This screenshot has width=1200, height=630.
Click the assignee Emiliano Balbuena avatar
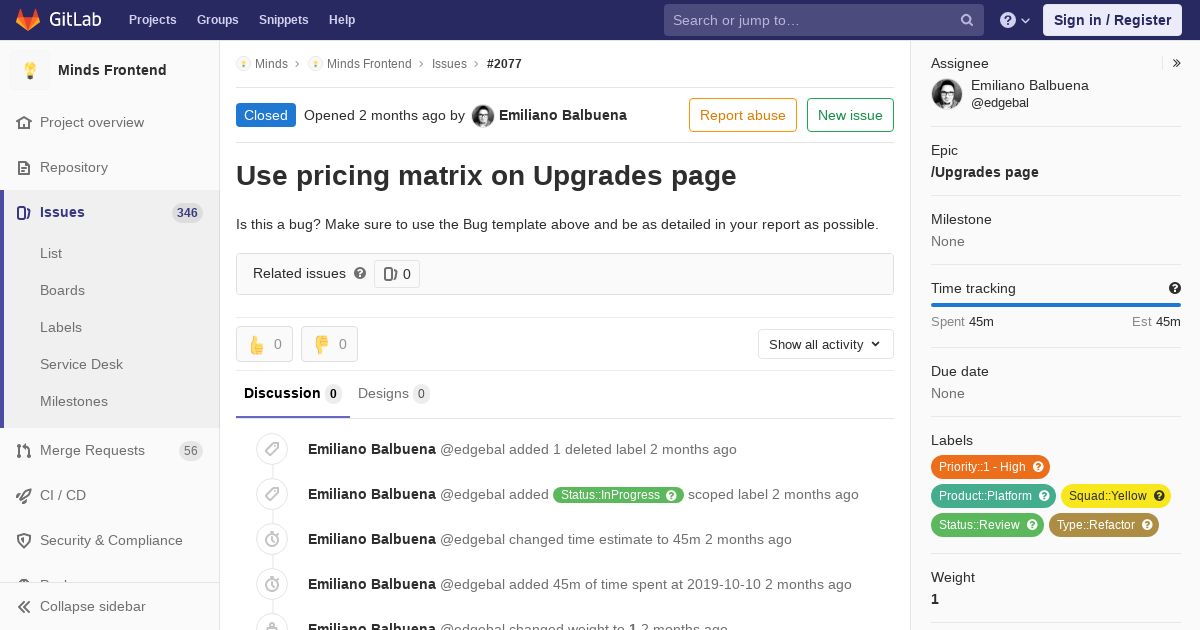tap(947, 94)
